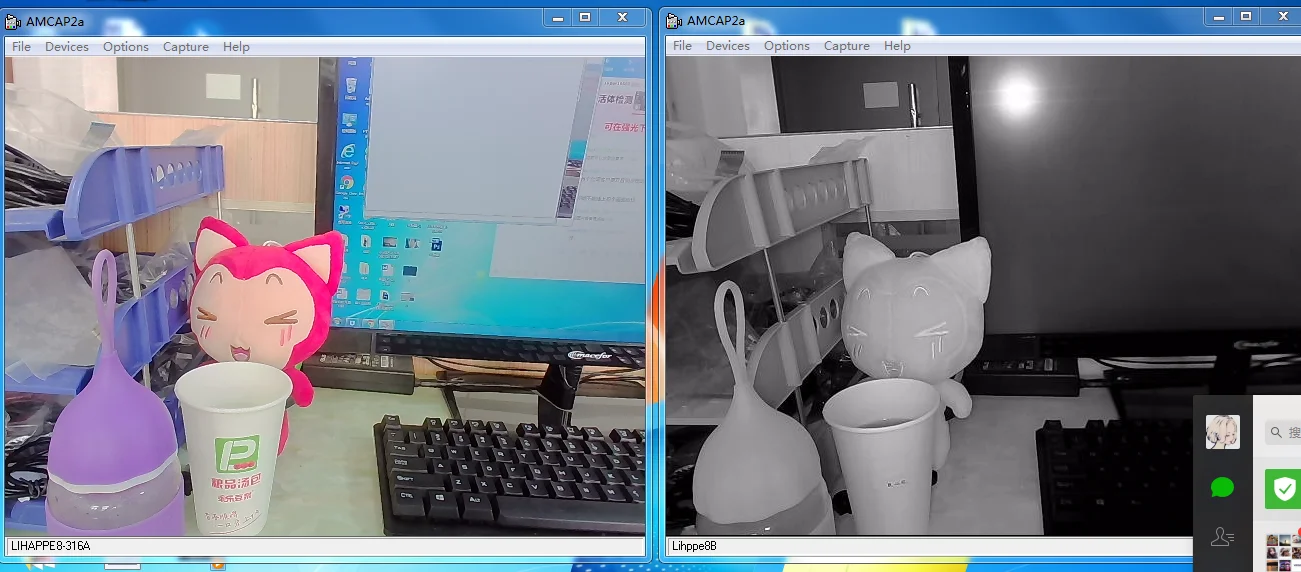Open the green Chats icon in WeChat sidebar
1301x572 pixels.
[1222, 487]
